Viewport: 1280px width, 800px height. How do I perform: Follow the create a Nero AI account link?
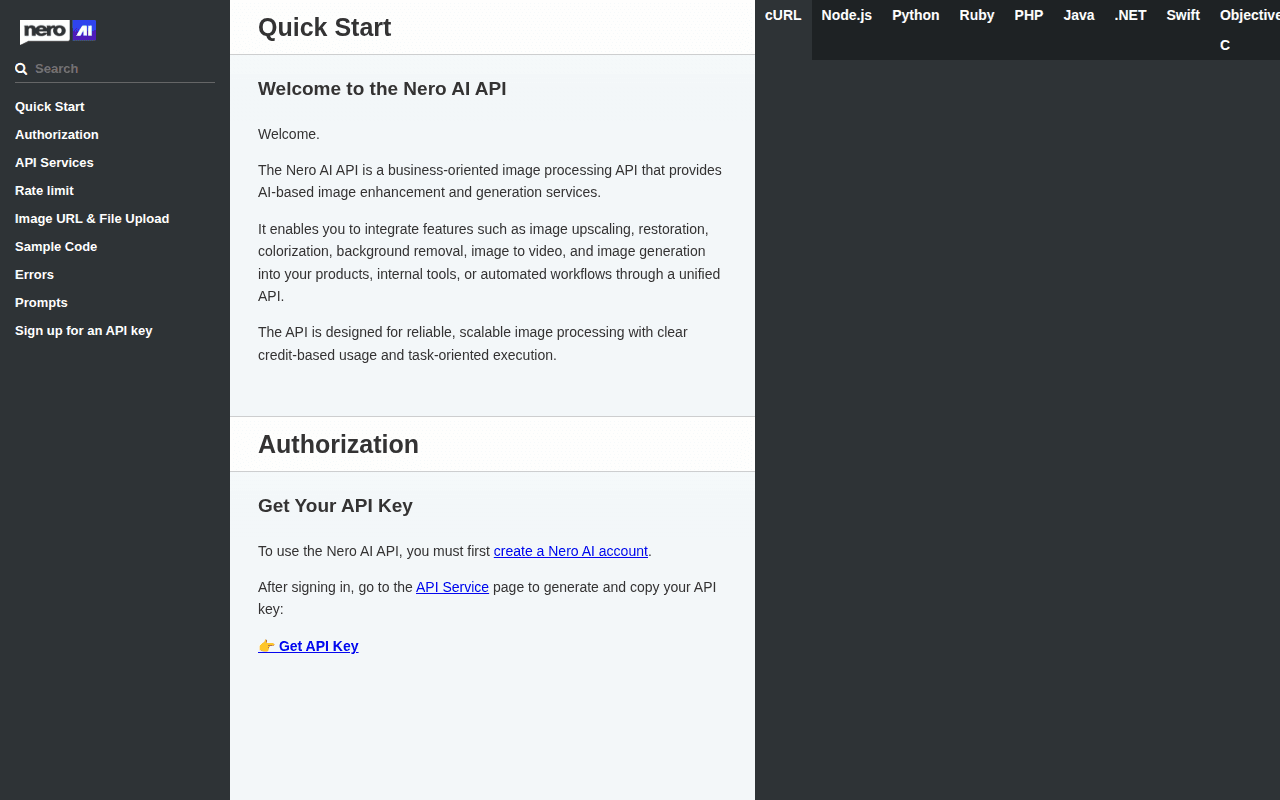571,551
